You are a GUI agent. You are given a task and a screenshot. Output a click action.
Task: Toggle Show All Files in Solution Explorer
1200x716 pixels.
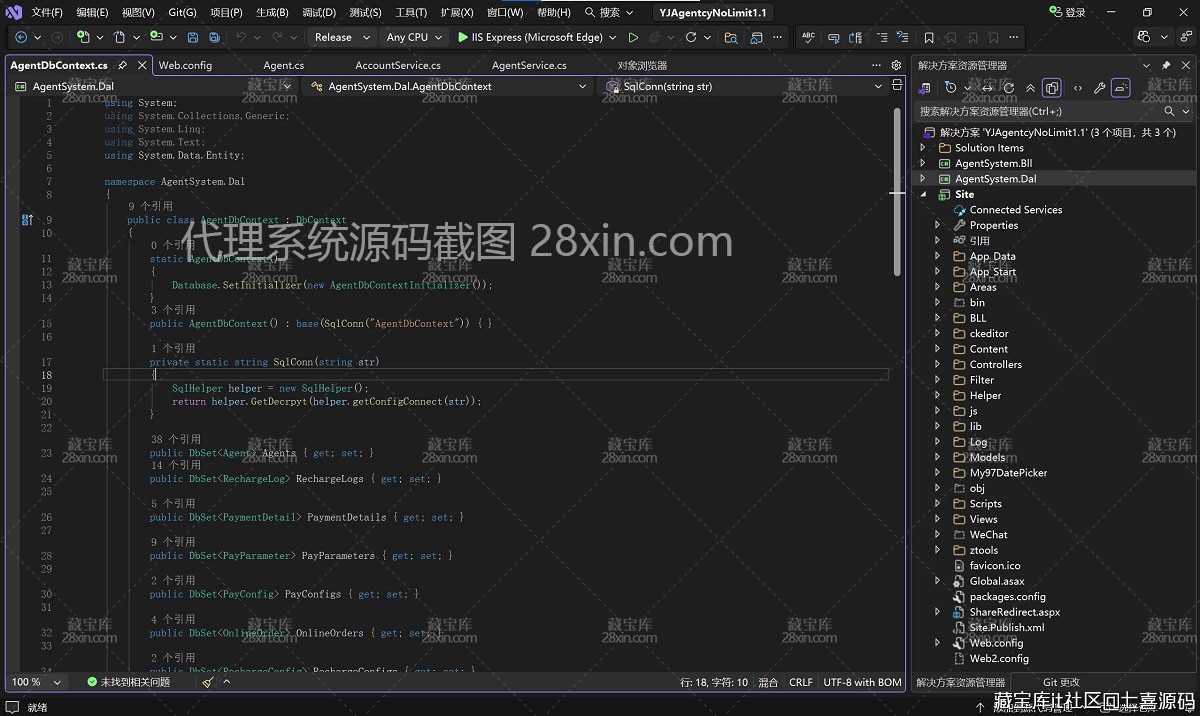1050,88
